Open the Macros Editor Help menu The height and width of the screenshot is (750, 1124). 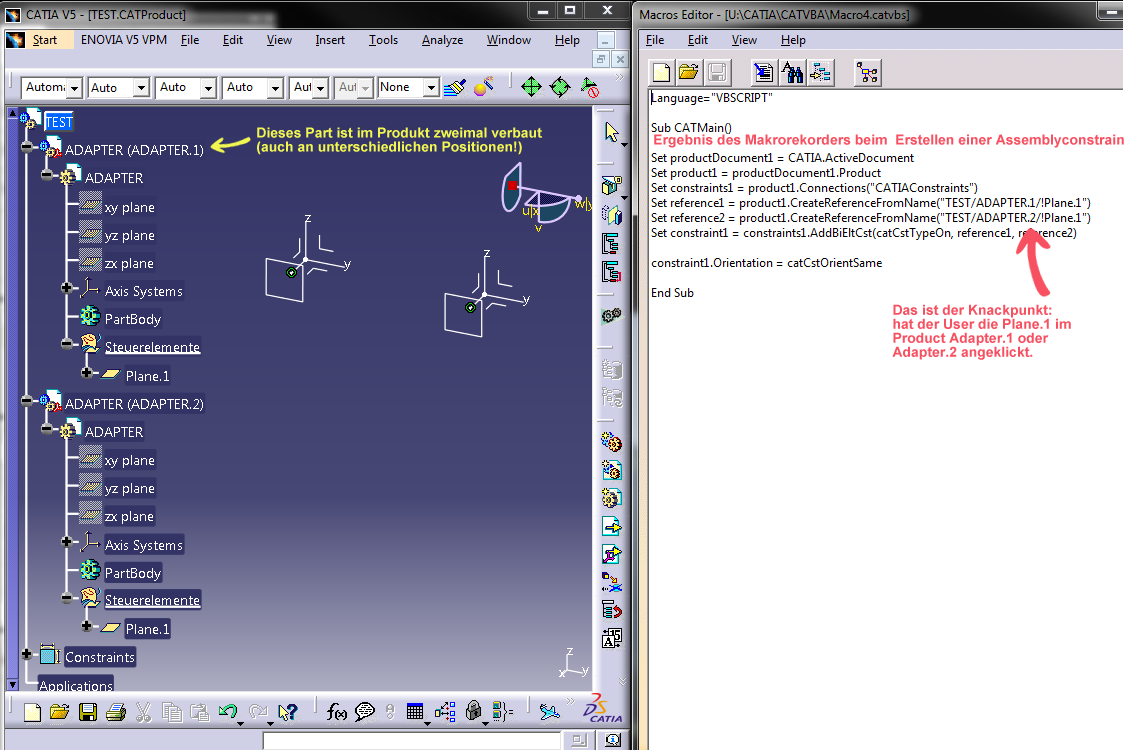[x=793, y=40]
